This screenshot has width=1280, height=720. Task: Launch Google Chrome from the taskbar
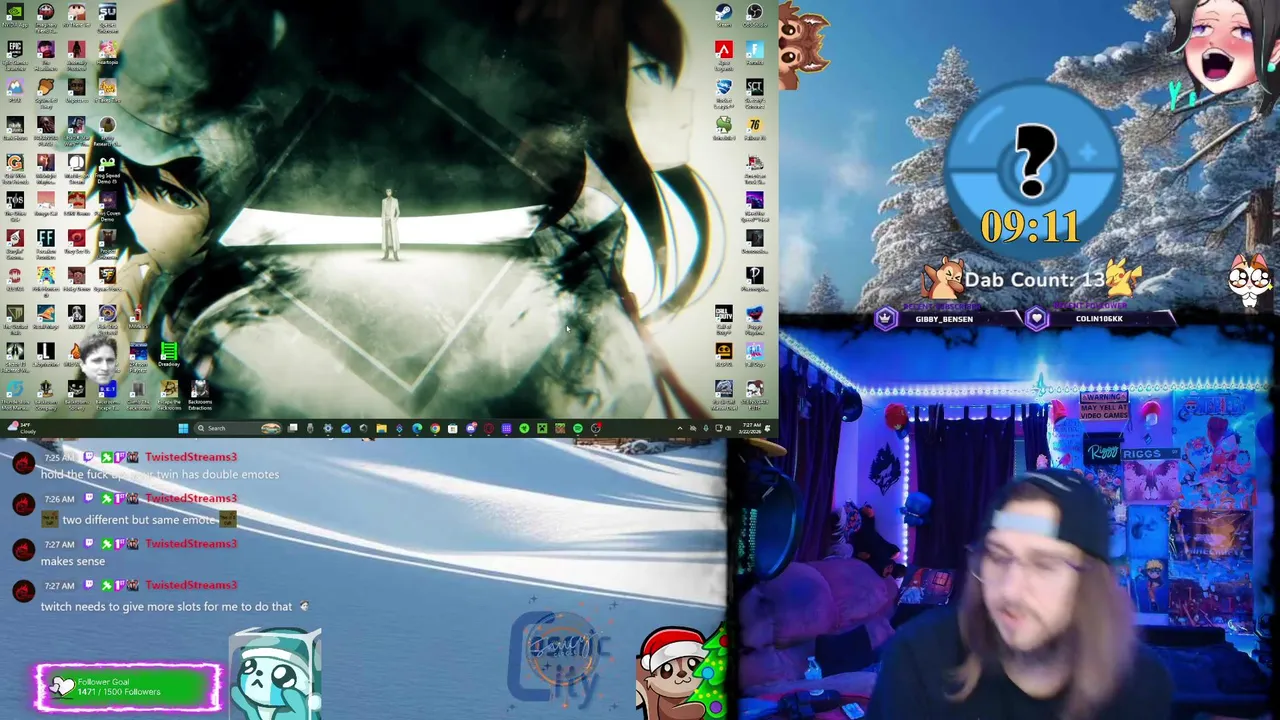(435, 428)
